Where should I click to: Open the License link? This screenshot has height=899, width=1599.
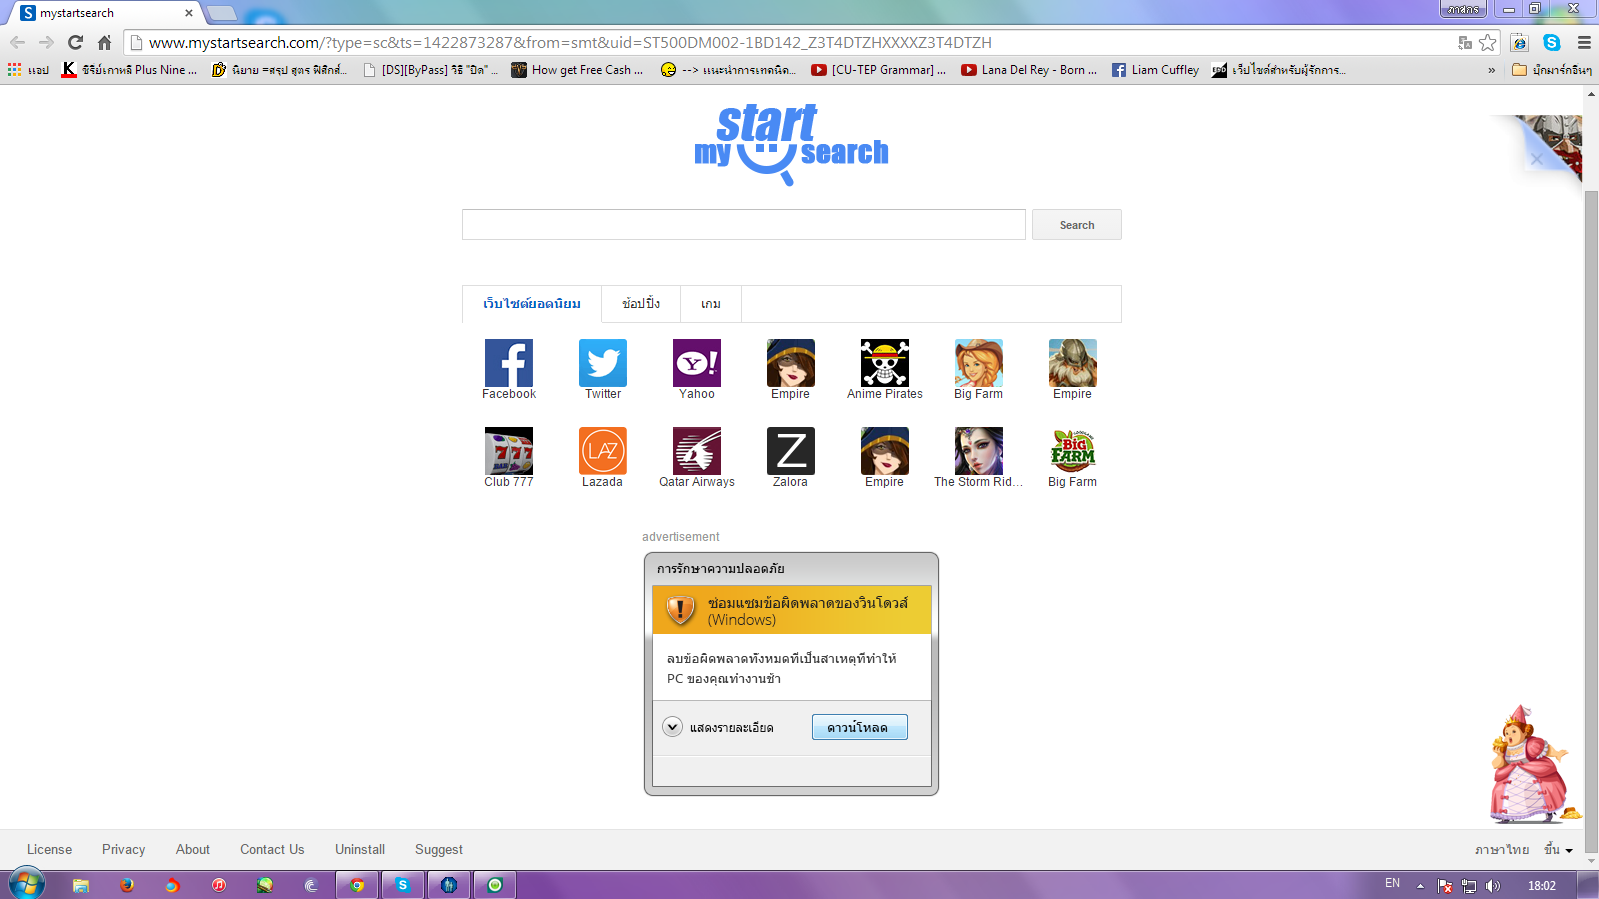50,849
